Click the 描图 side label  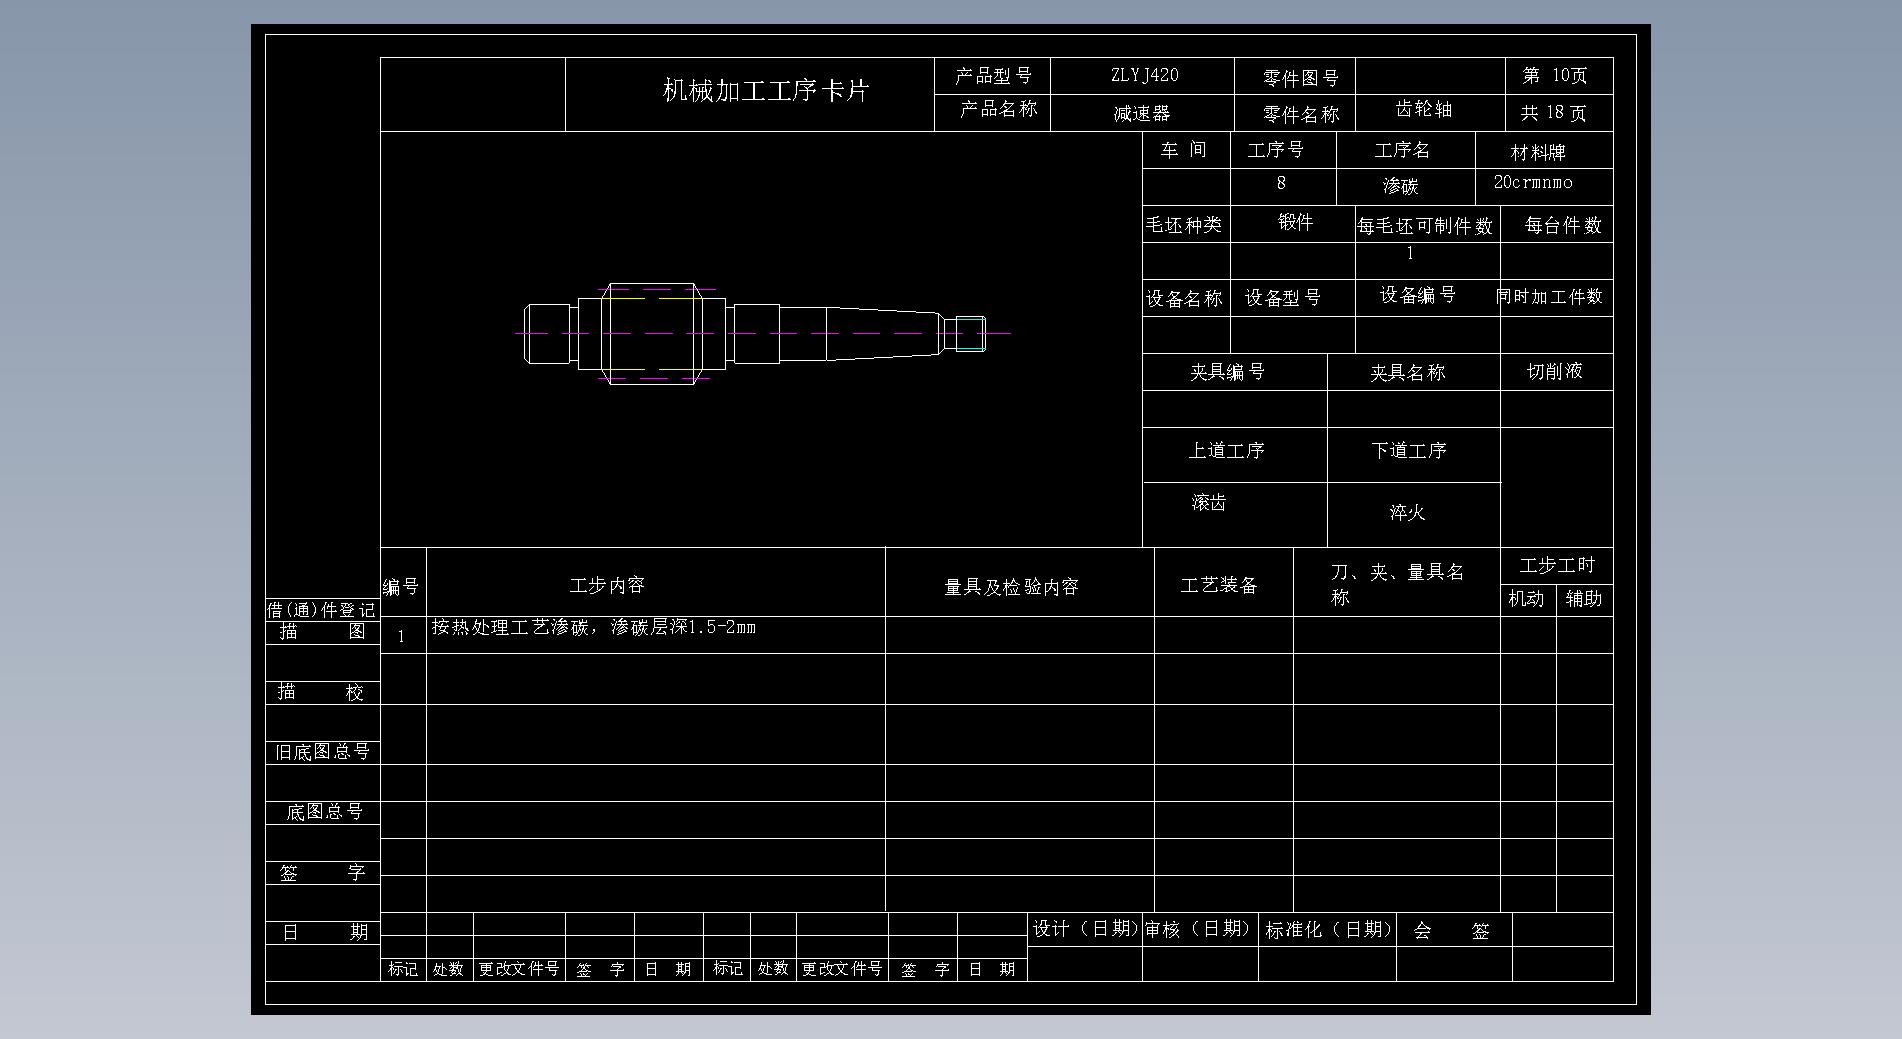coord(322,632)
